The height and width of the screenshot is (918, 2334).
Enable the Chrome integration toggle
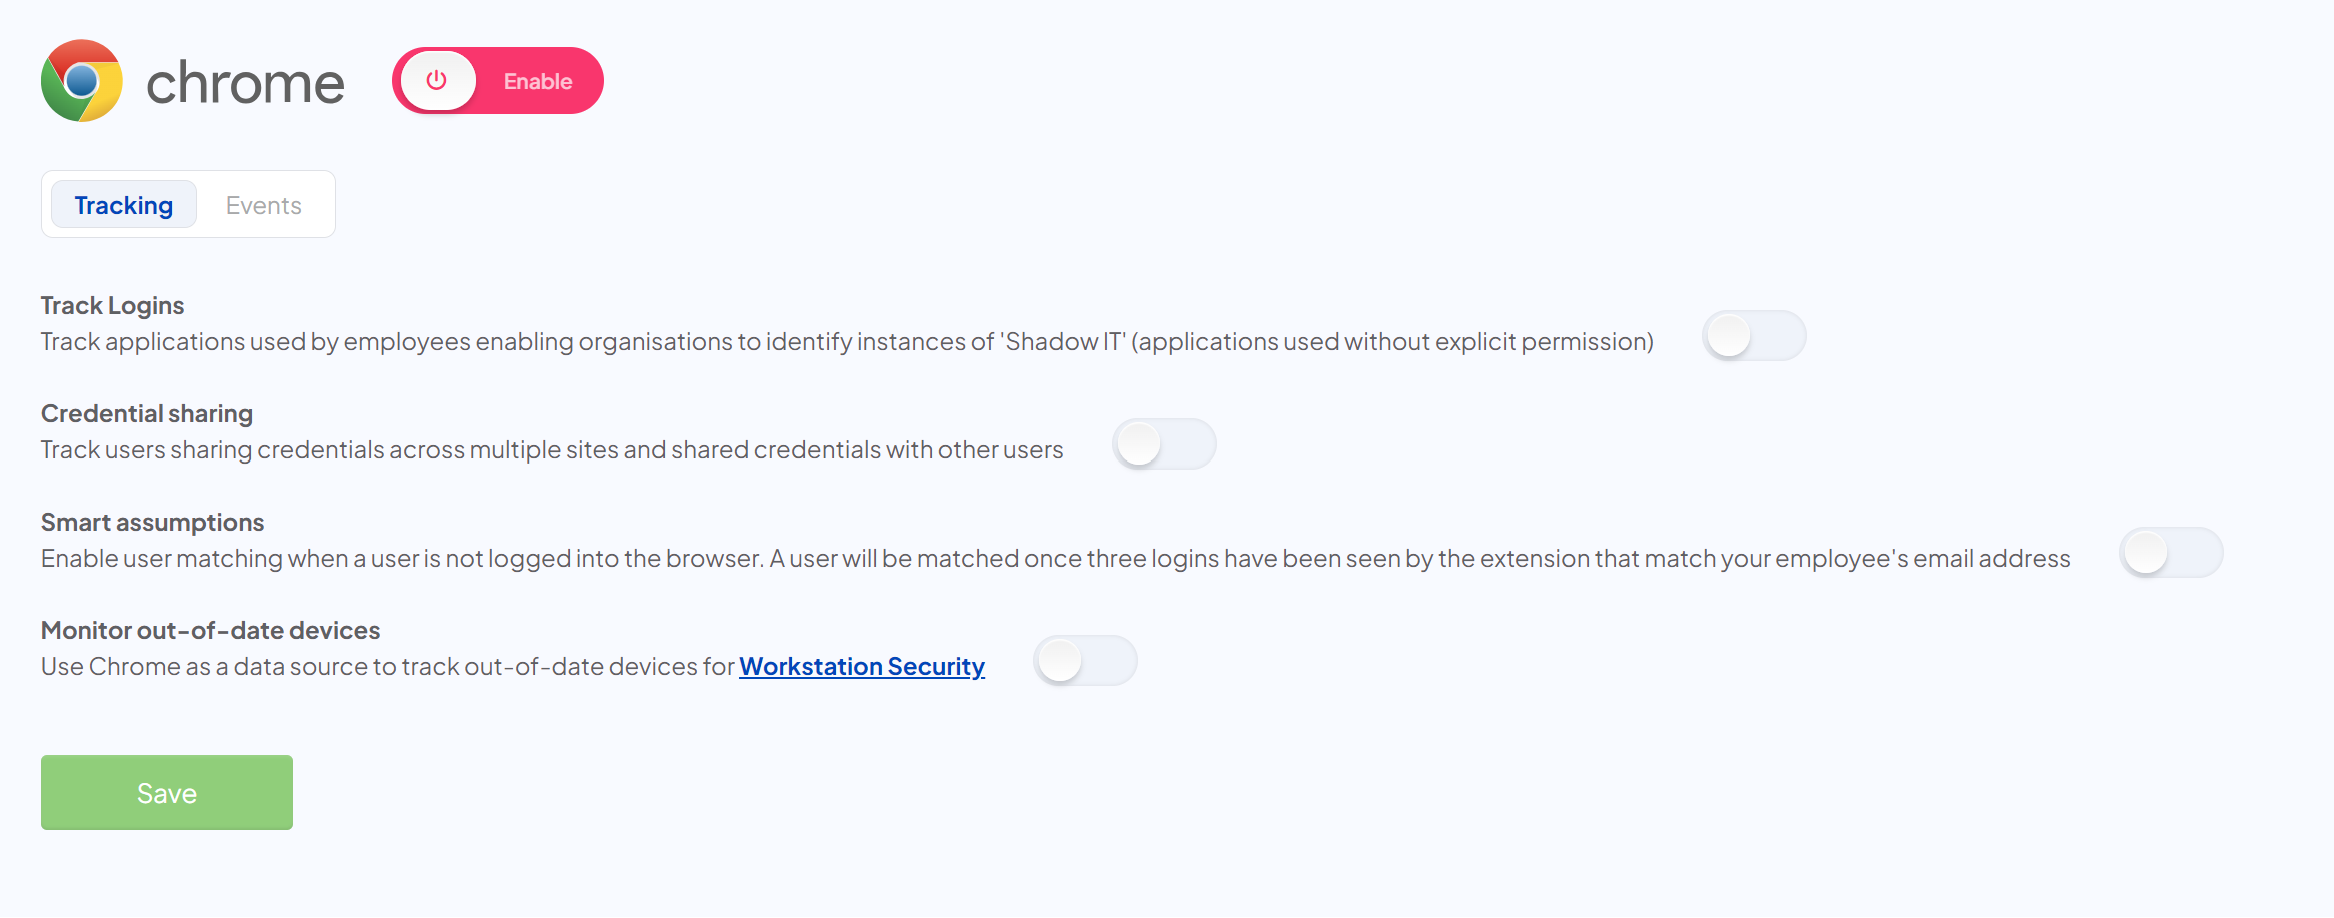497,80
